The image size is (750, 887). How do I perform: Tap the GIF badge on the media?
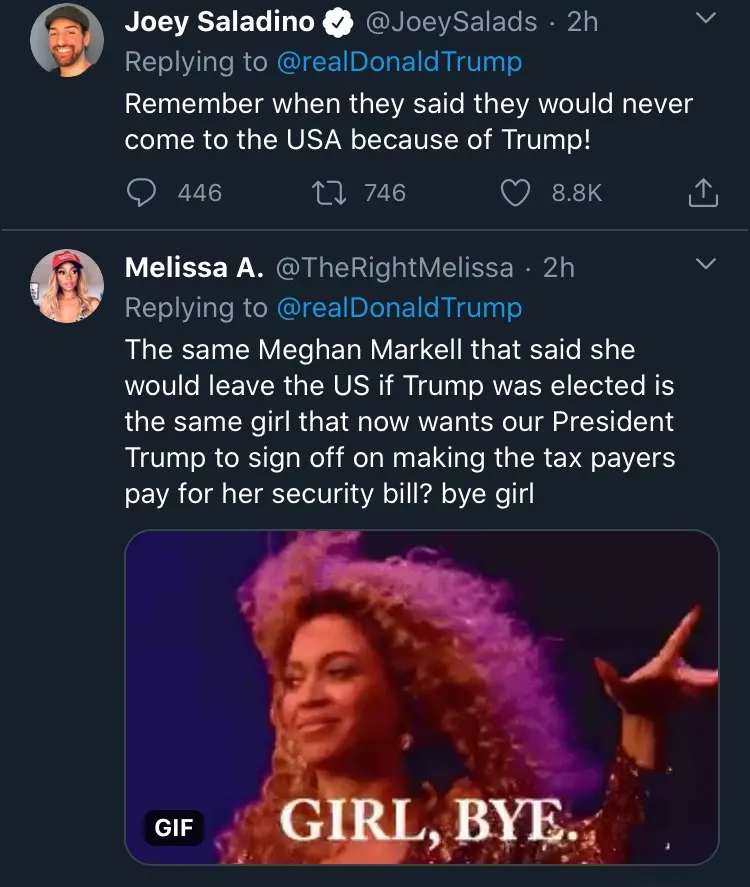click(x=173, y=828)
